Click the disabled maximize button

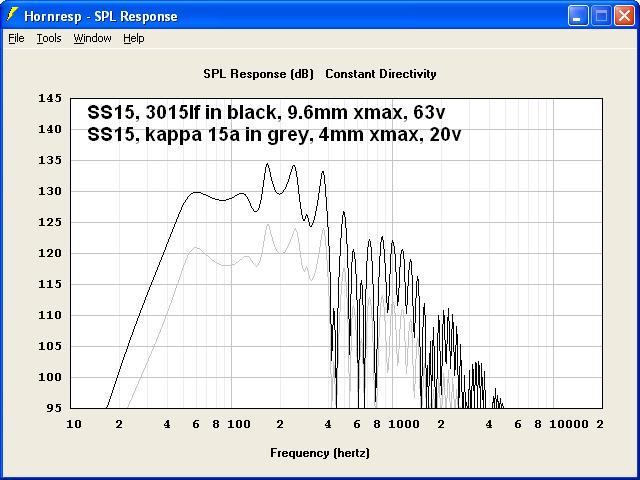[x=601, y=16]
